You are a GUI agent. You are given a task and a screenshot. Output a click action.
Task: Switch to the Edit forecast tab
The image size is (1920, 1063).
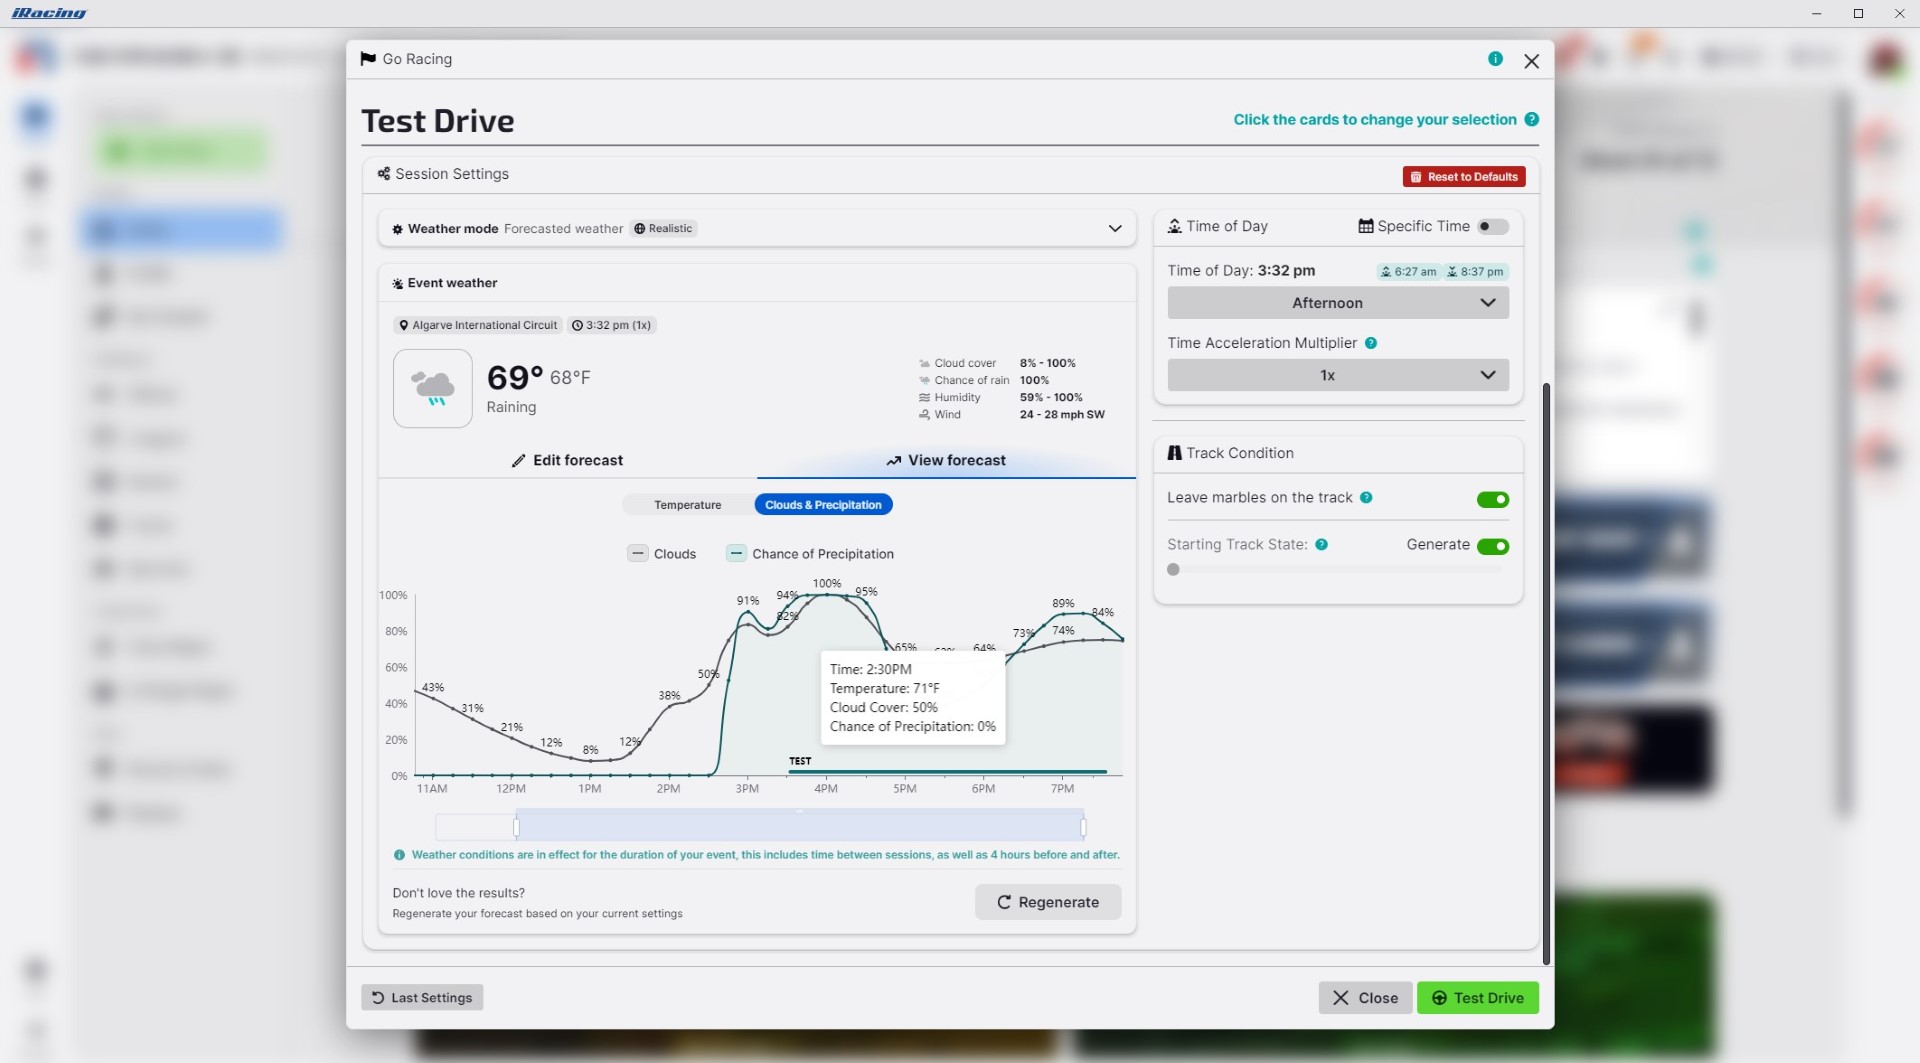(x=567, y=461)
